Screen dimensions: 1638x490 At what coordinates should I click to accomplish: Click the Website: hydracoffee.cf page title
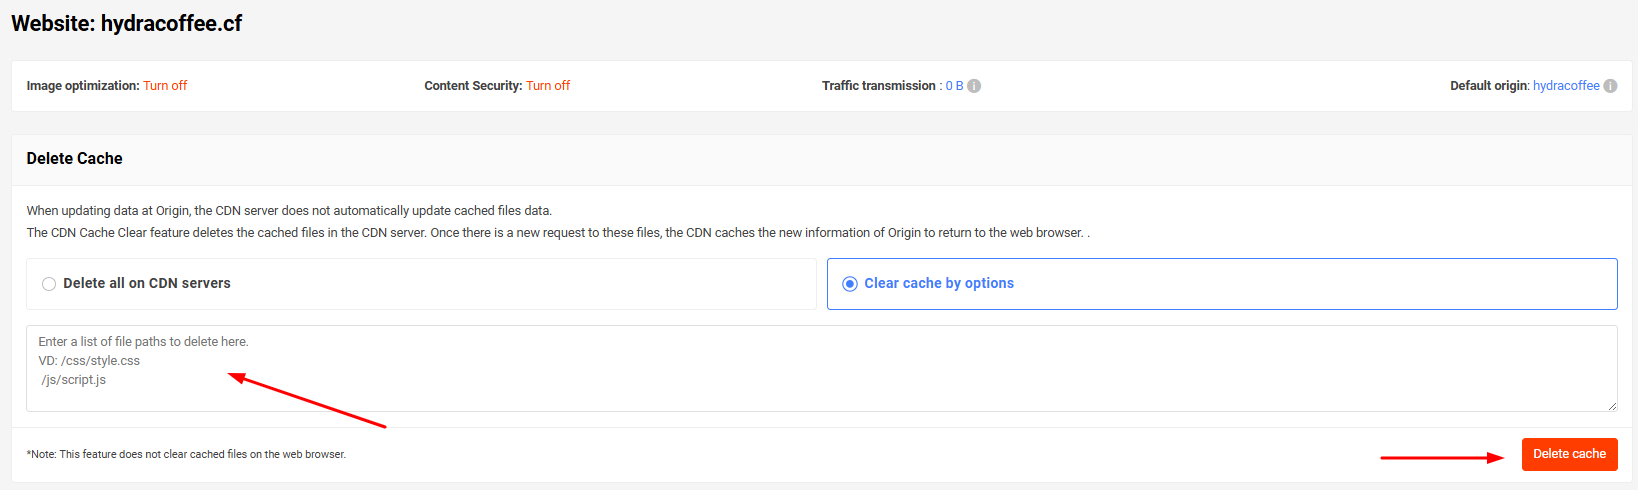pos(127,24)
